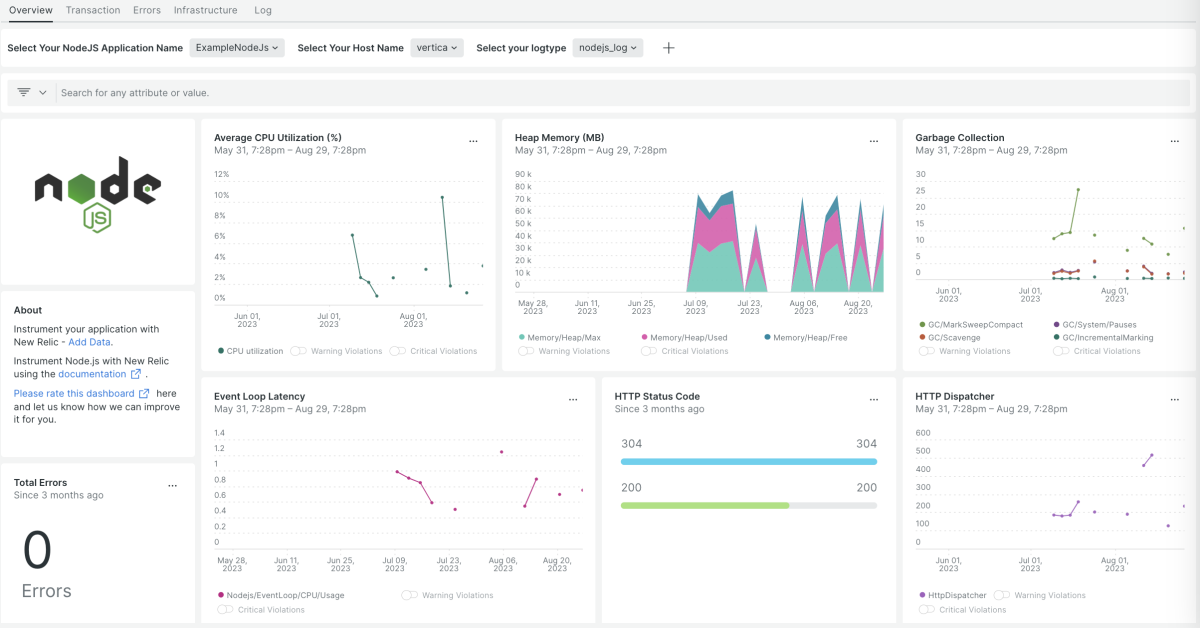Enable Warning Violations on Event Loop Latency
Image resolution: width=1200 pixels, height=628 pixels.
409,595
